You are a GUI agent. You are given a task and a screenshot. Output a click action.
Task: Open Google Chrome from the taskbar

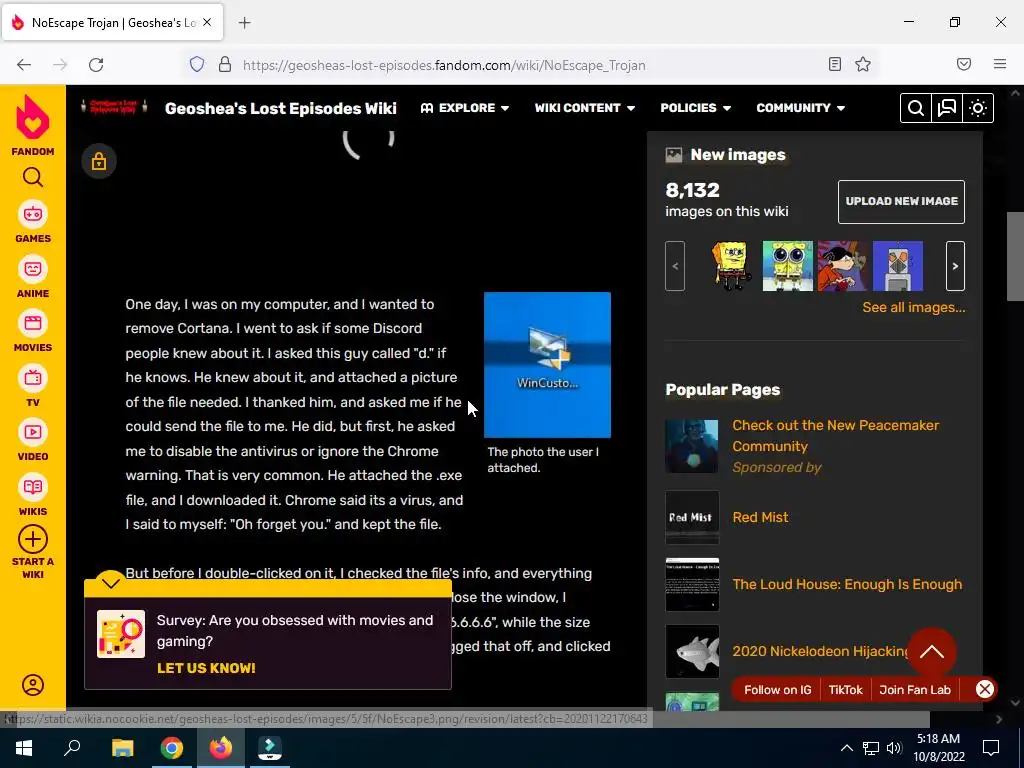click(171, 748)
